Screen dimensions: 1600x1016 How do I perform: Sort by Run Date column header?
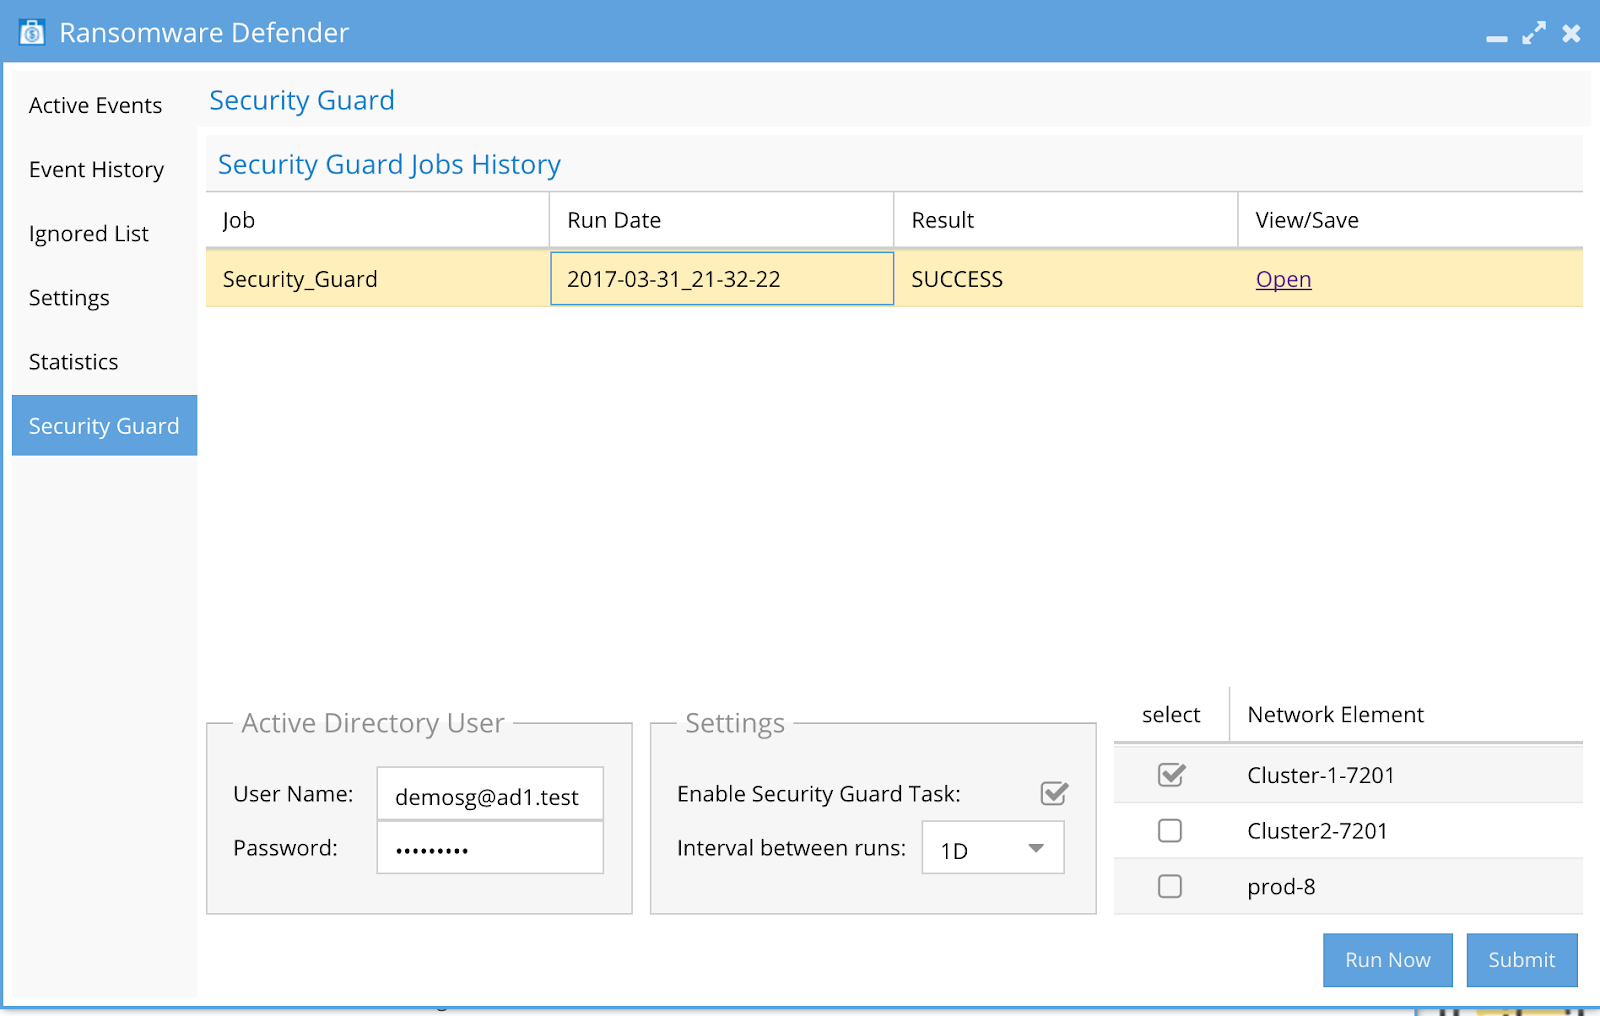(x=721, y=220)
